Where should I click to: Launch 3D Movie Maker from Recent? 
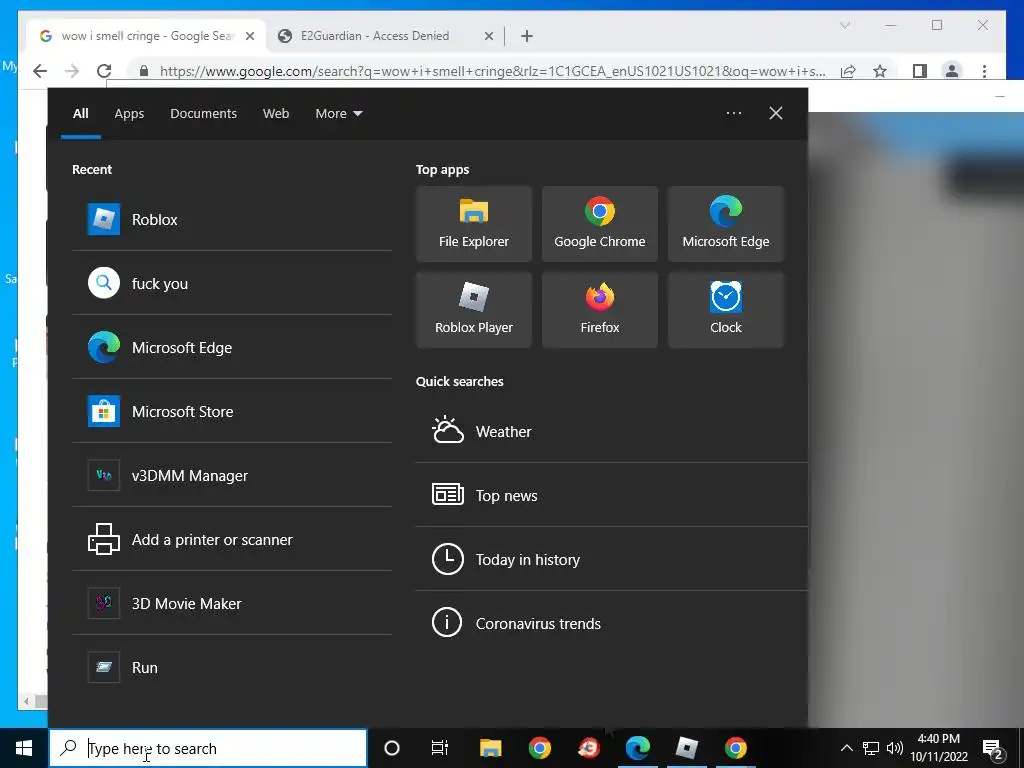coord(232,603)
